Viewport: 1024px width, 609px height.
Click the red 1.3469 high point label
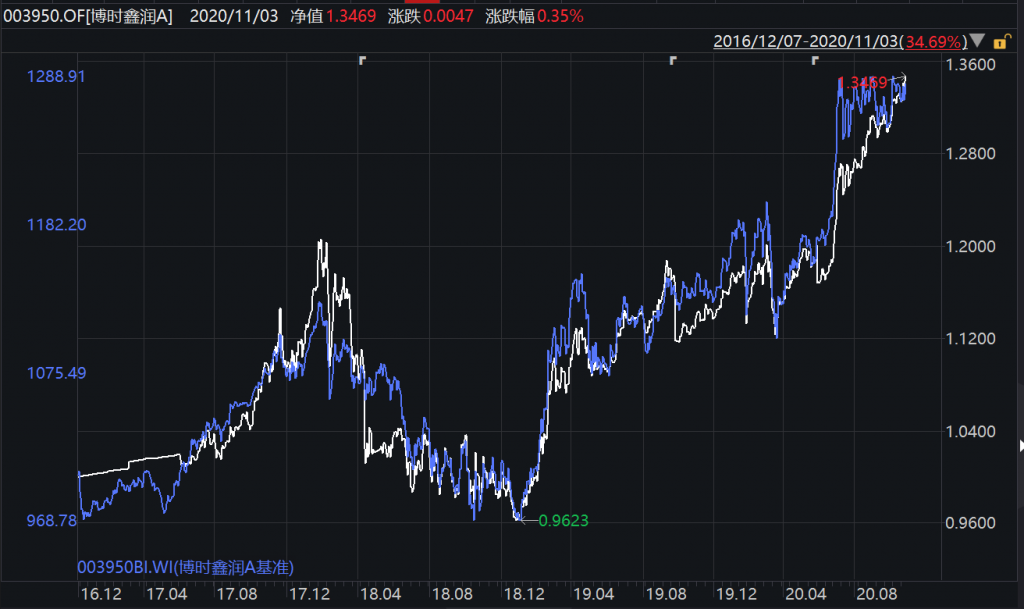tap(862, 81)
